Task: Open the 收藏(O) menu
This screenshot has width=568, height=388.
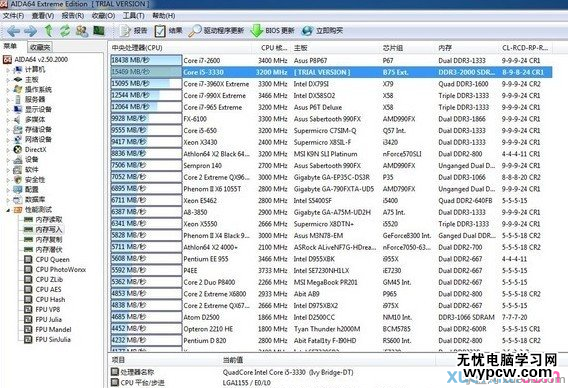Action: click(103, 16)
